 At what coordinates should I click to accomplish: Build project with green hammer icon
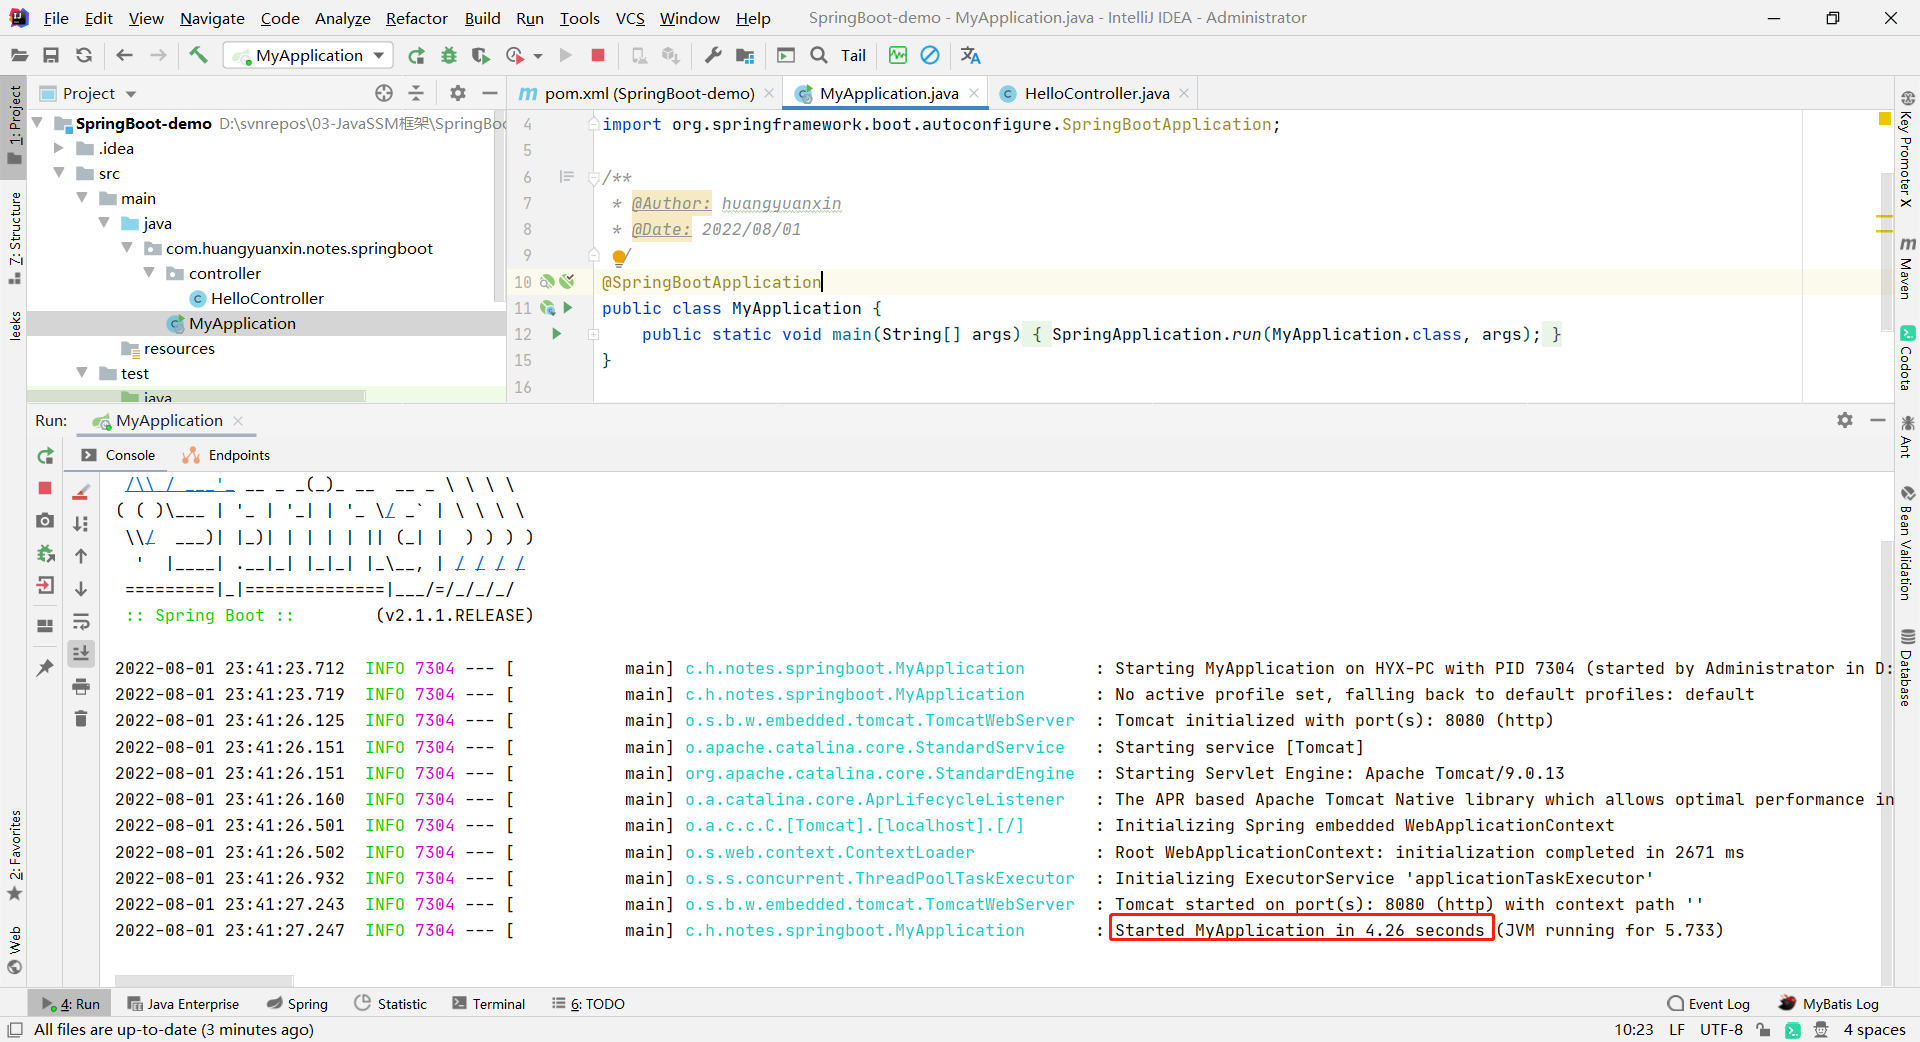[198, 55]
